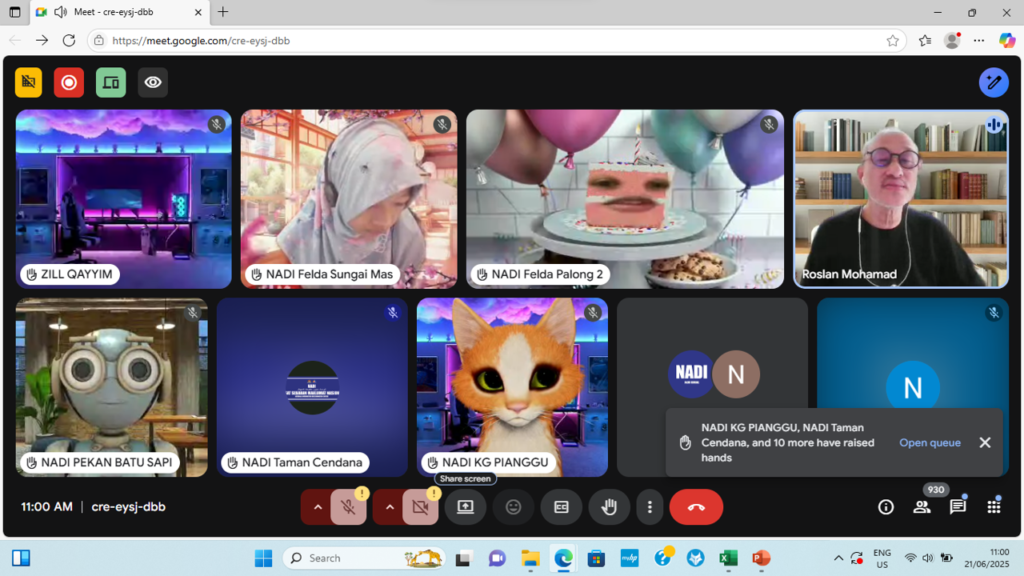
Task: Mute the tab via the speaker icon
Action: pos(61,12)
